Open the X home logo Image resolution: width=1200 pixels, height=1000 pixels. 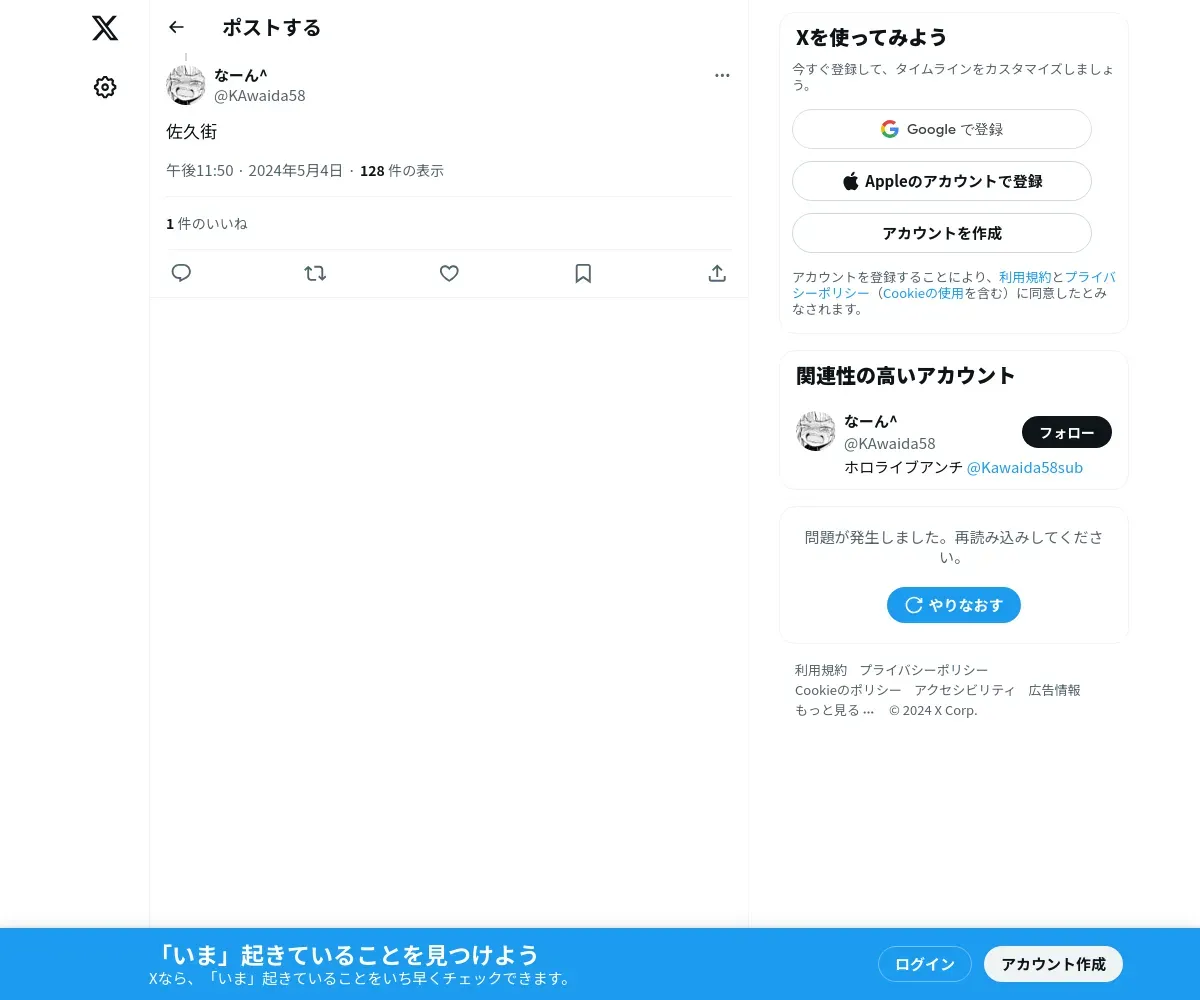tap(105, 28)
